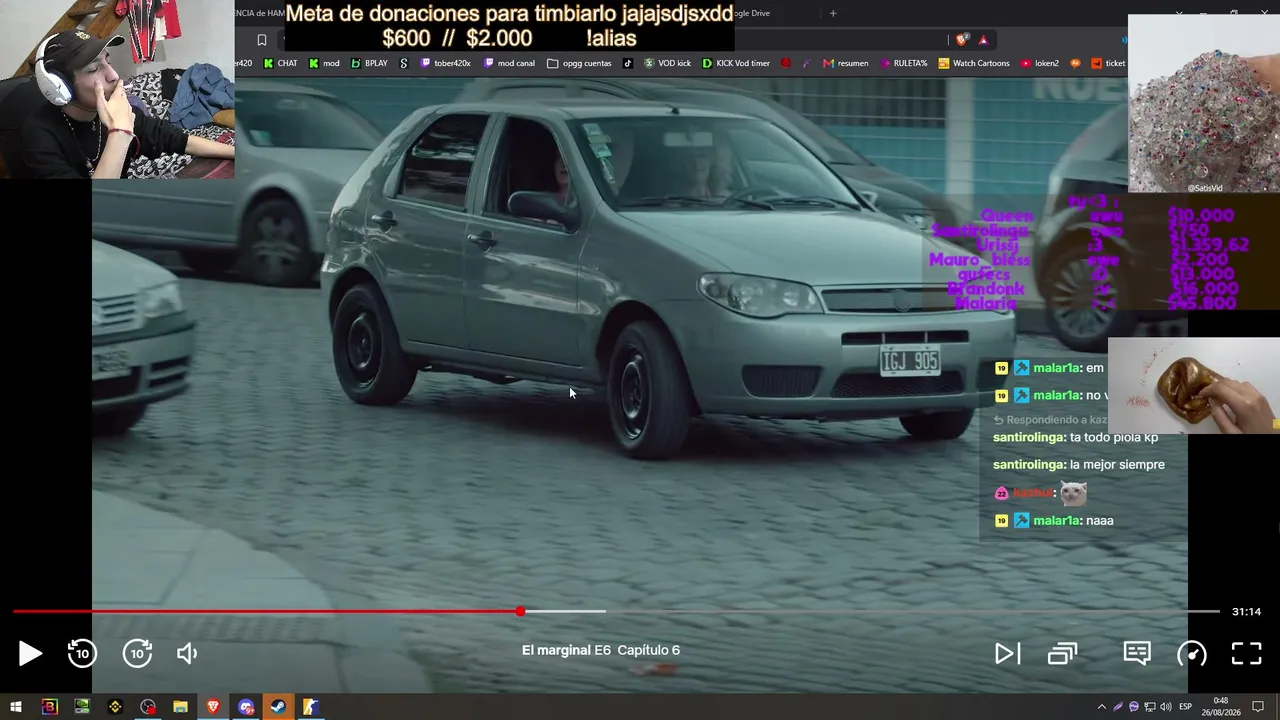Click the red playhead on progress bar
This screenshot has height=720, width=1280.
(x=520, y=611)
